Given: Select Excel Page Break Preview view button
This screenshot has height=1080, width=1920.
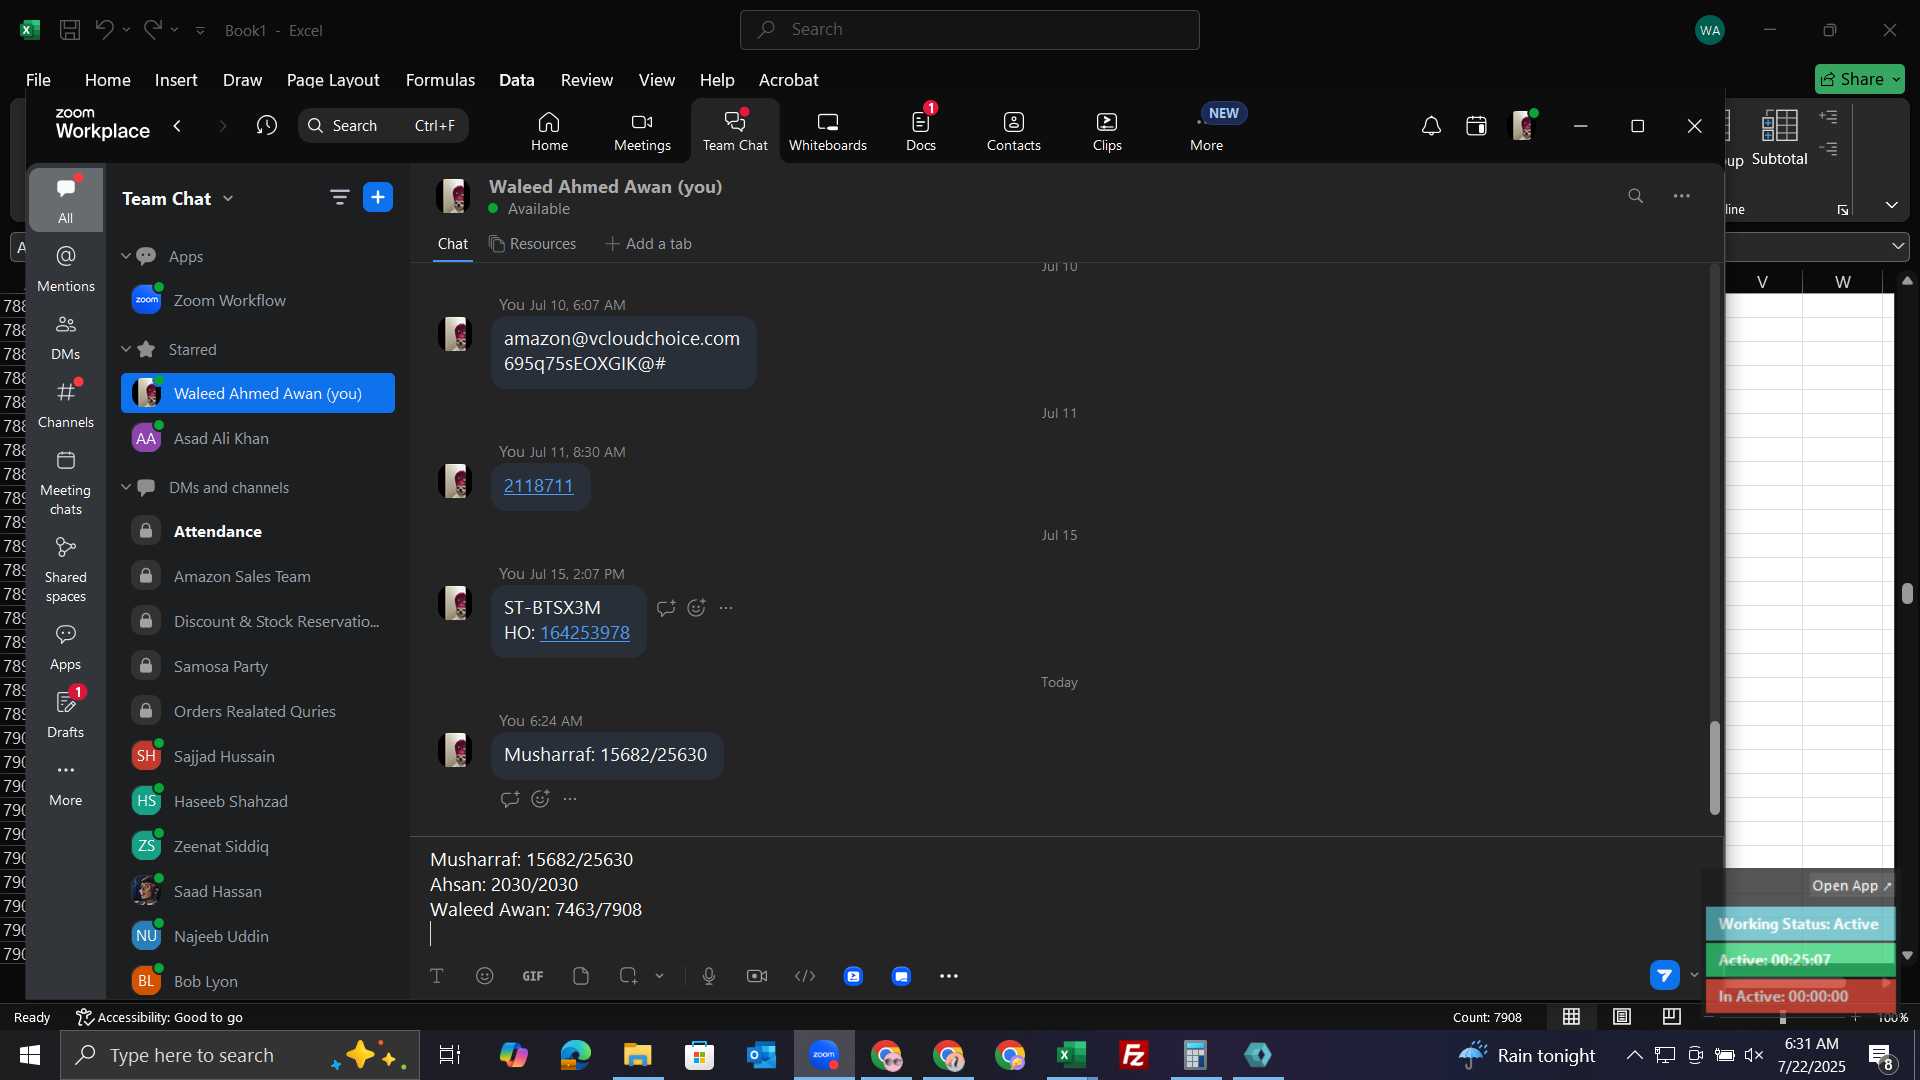Looking at the screenshot, I should tap(1672, 1017).
